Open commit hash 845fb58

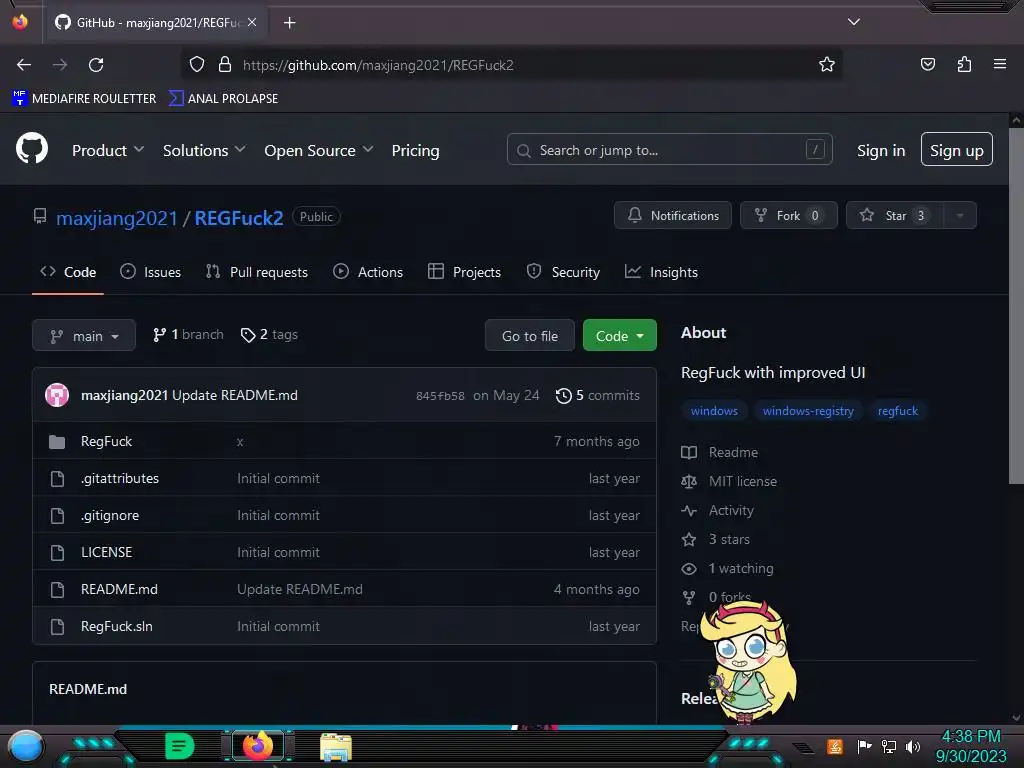[x=440, y=396]
